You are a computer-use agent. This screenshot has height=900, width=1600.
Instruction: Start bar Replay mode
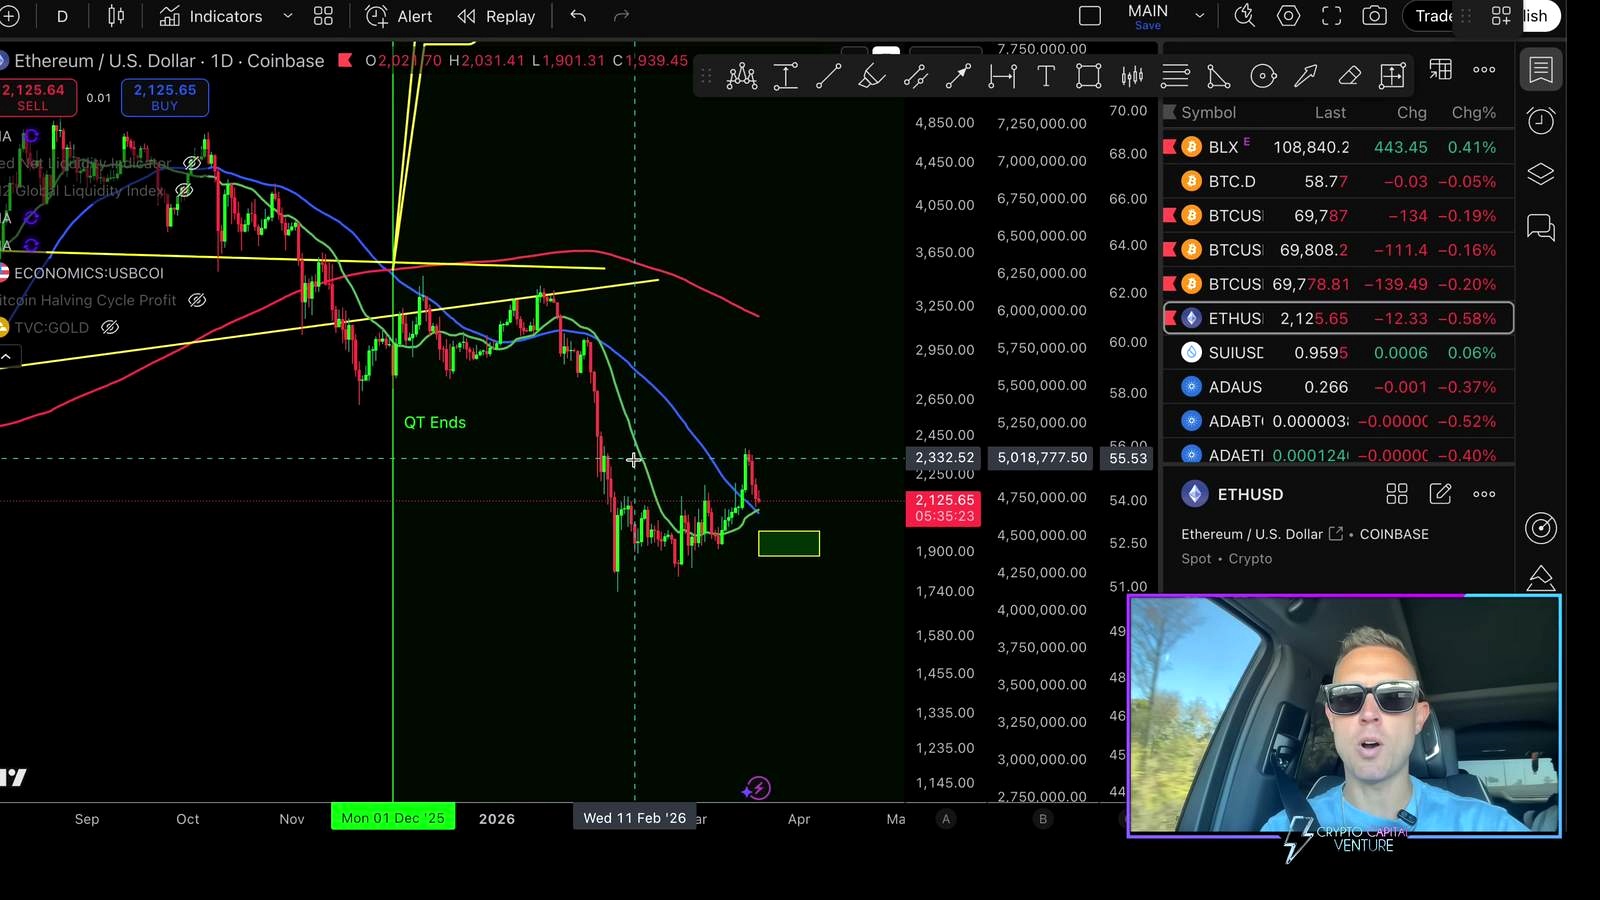[x=496, y=16]
